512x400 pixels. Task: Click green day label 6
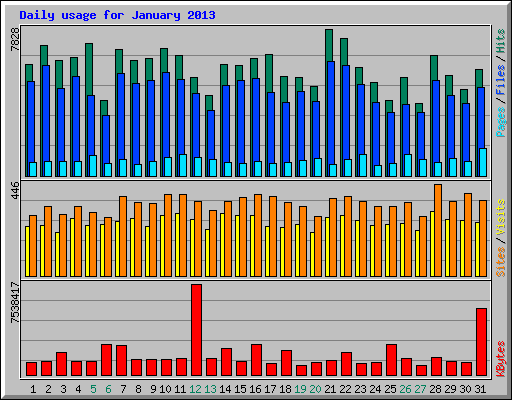pyautogui.click(x=108, y=389)
